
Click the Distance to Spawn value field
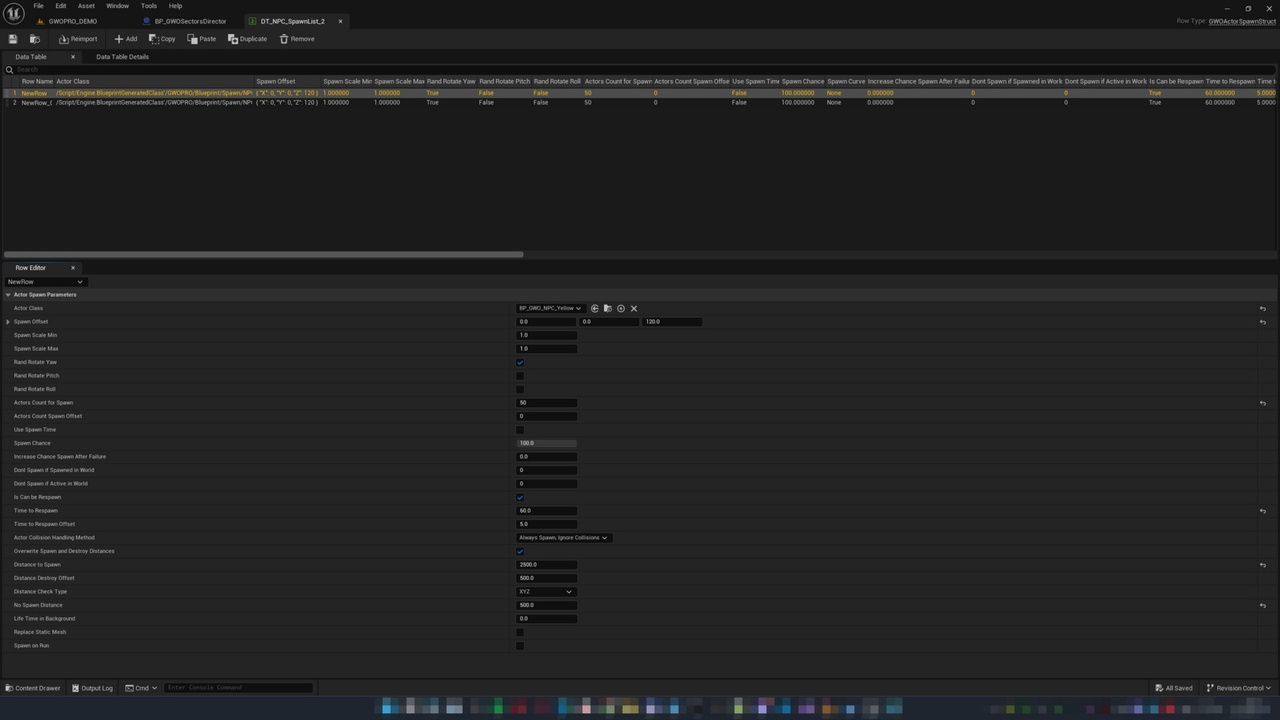pyautogui.click(x=546, y=565)
